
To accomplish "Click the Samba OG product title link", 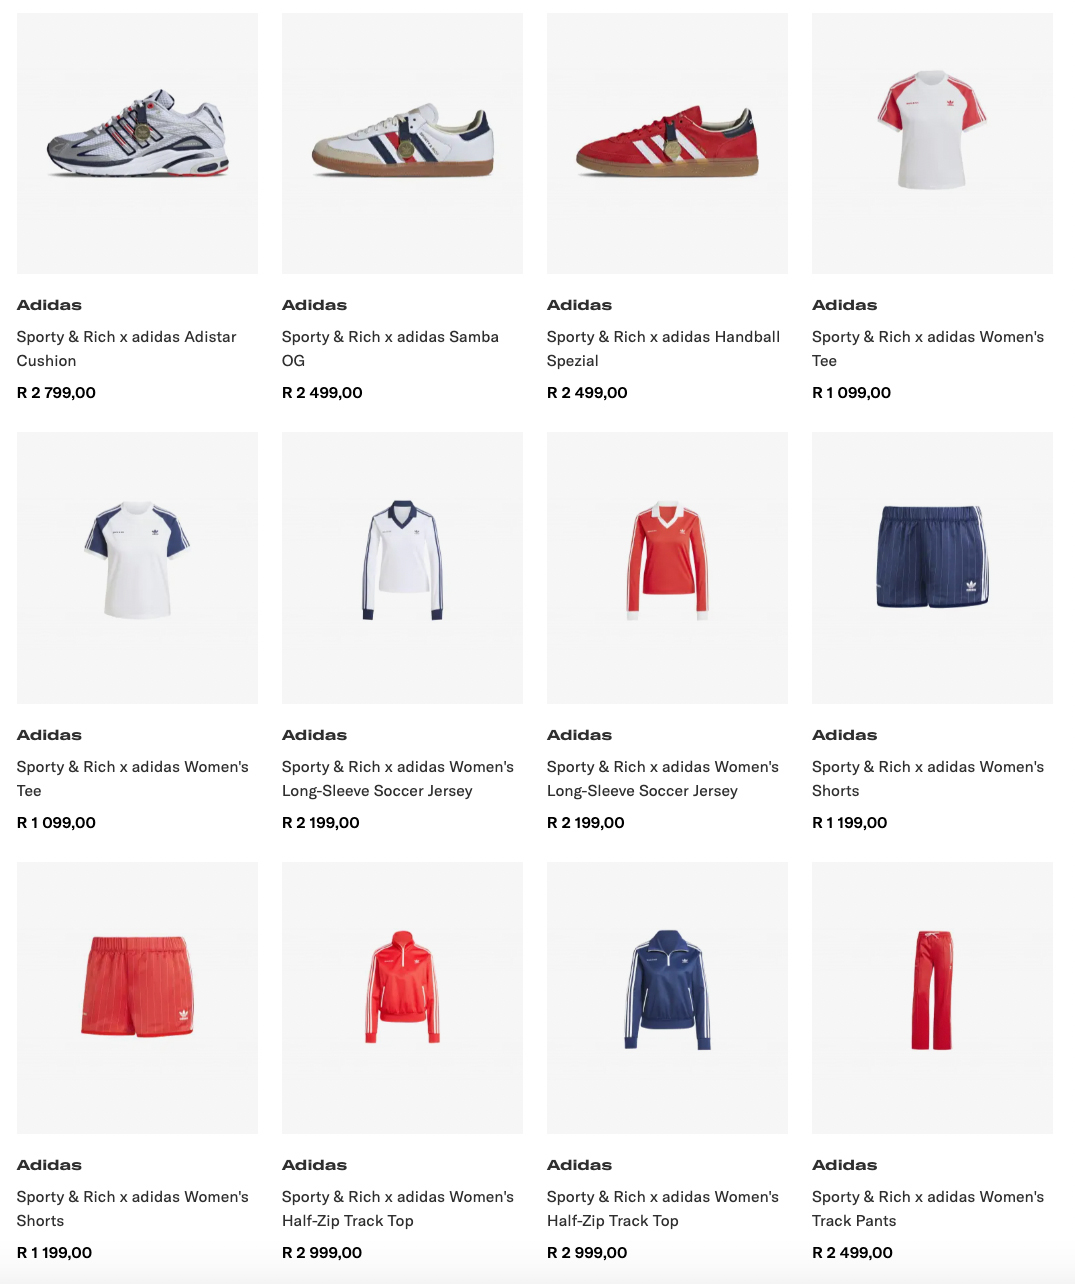I will click(x=390, y=349).
